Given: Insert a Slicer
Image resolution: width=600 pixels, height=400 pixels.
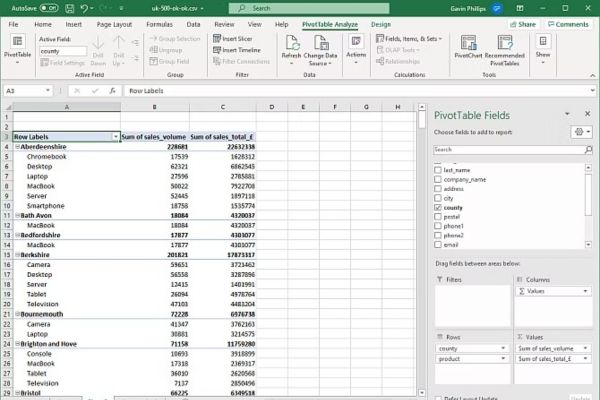Looking at the screenshot, I should click(233, 39).
